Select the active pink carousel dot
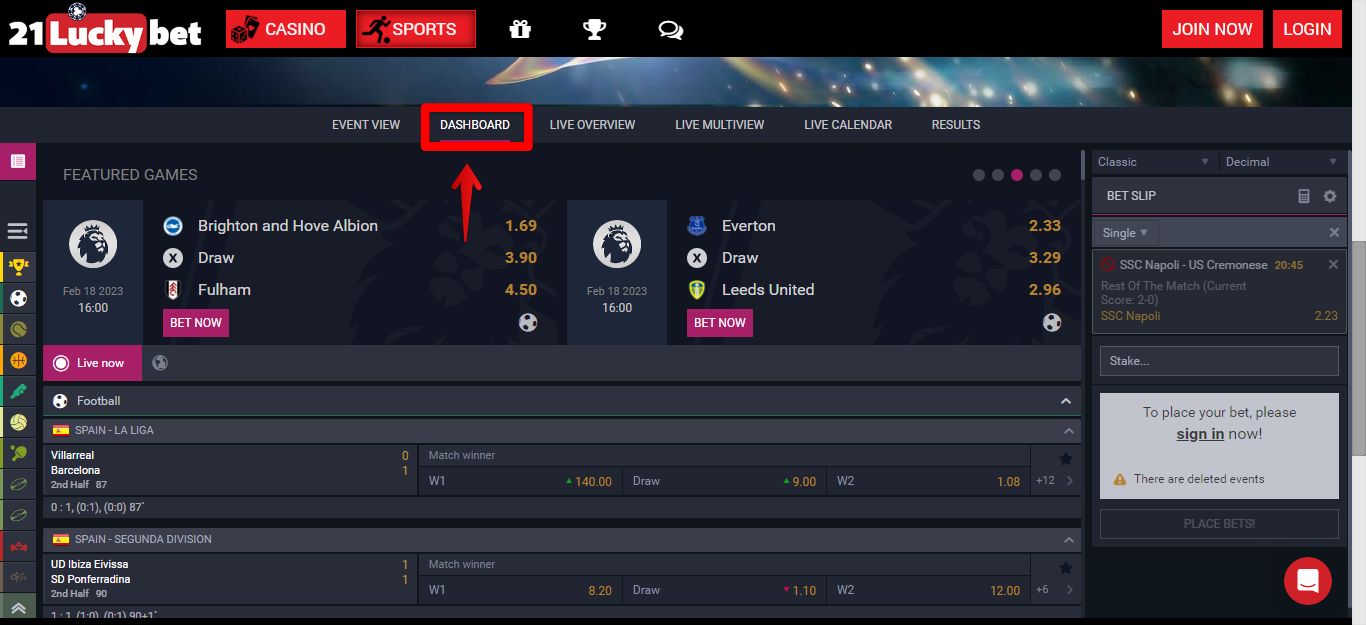 (x=1017, y=175)
